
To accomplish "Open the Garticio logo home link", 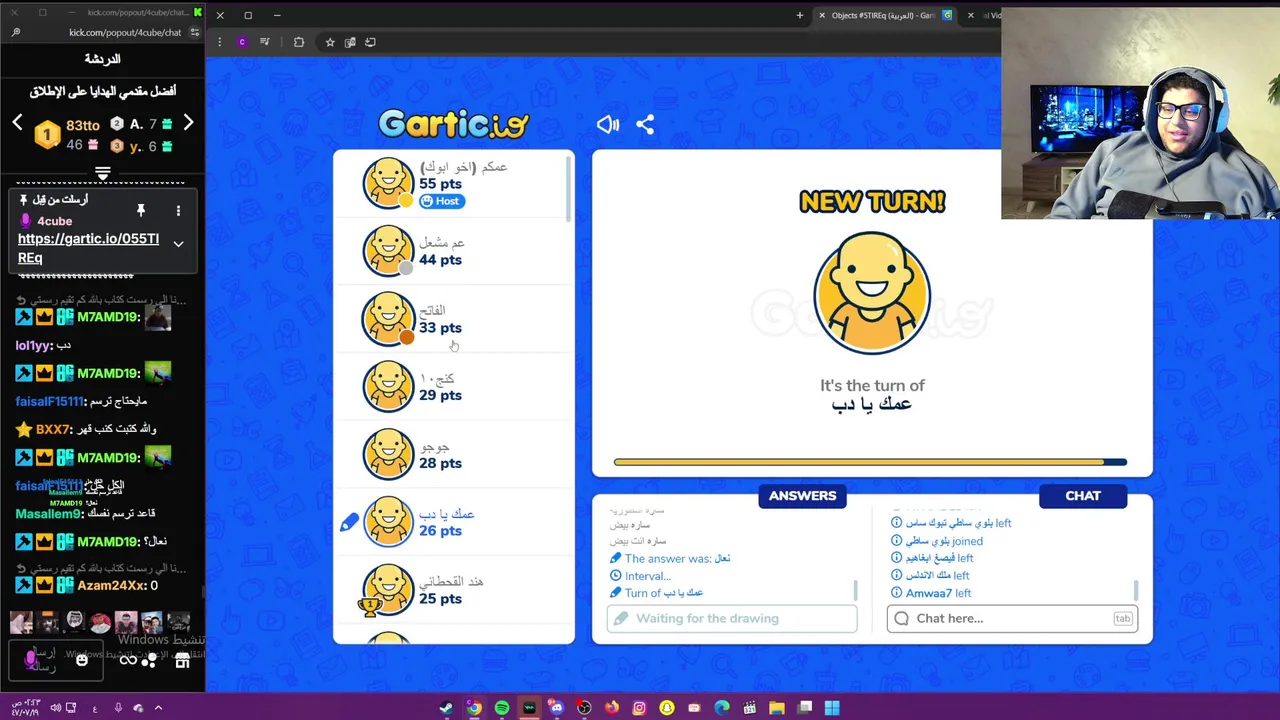I will (x=454, y=124).
